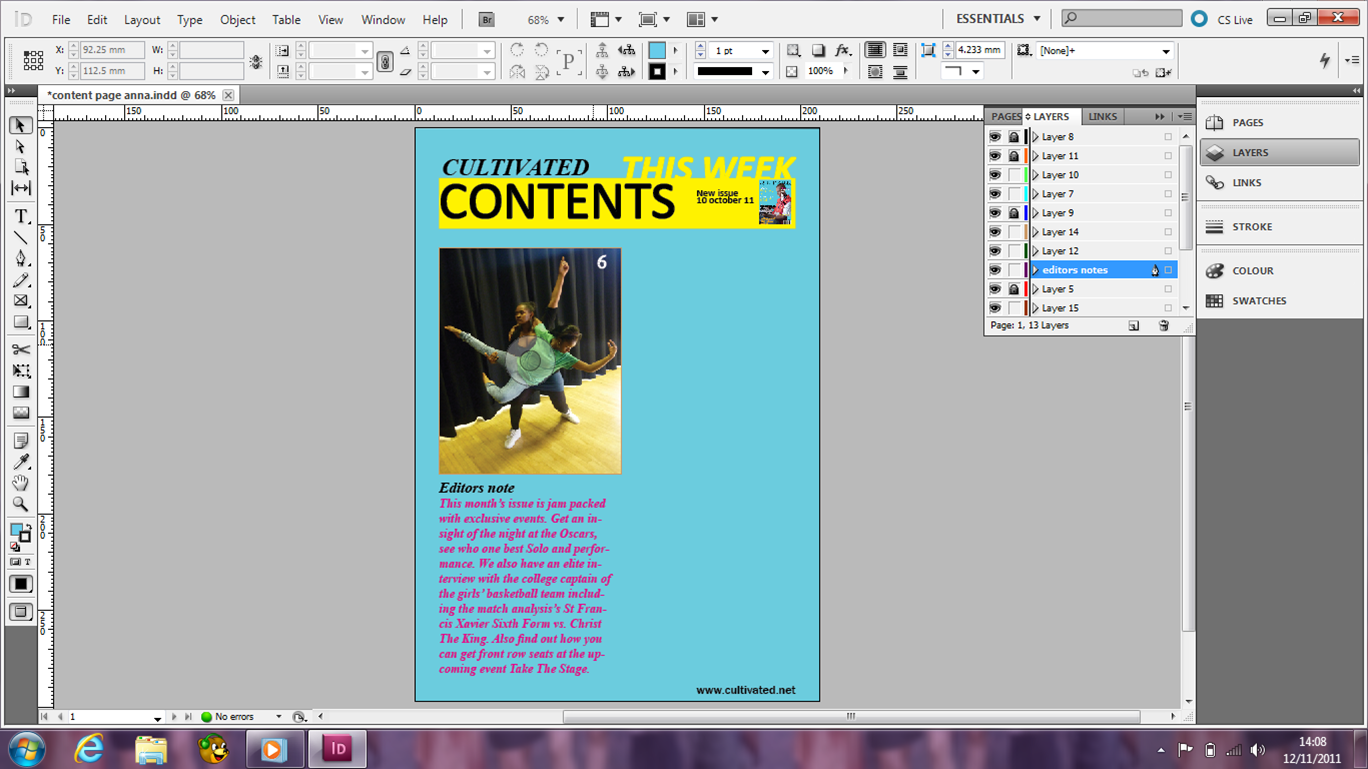The height and width of the screenshot is (769, 1368).
Task: Click Create new layer icon
Action: [1133, 326]
